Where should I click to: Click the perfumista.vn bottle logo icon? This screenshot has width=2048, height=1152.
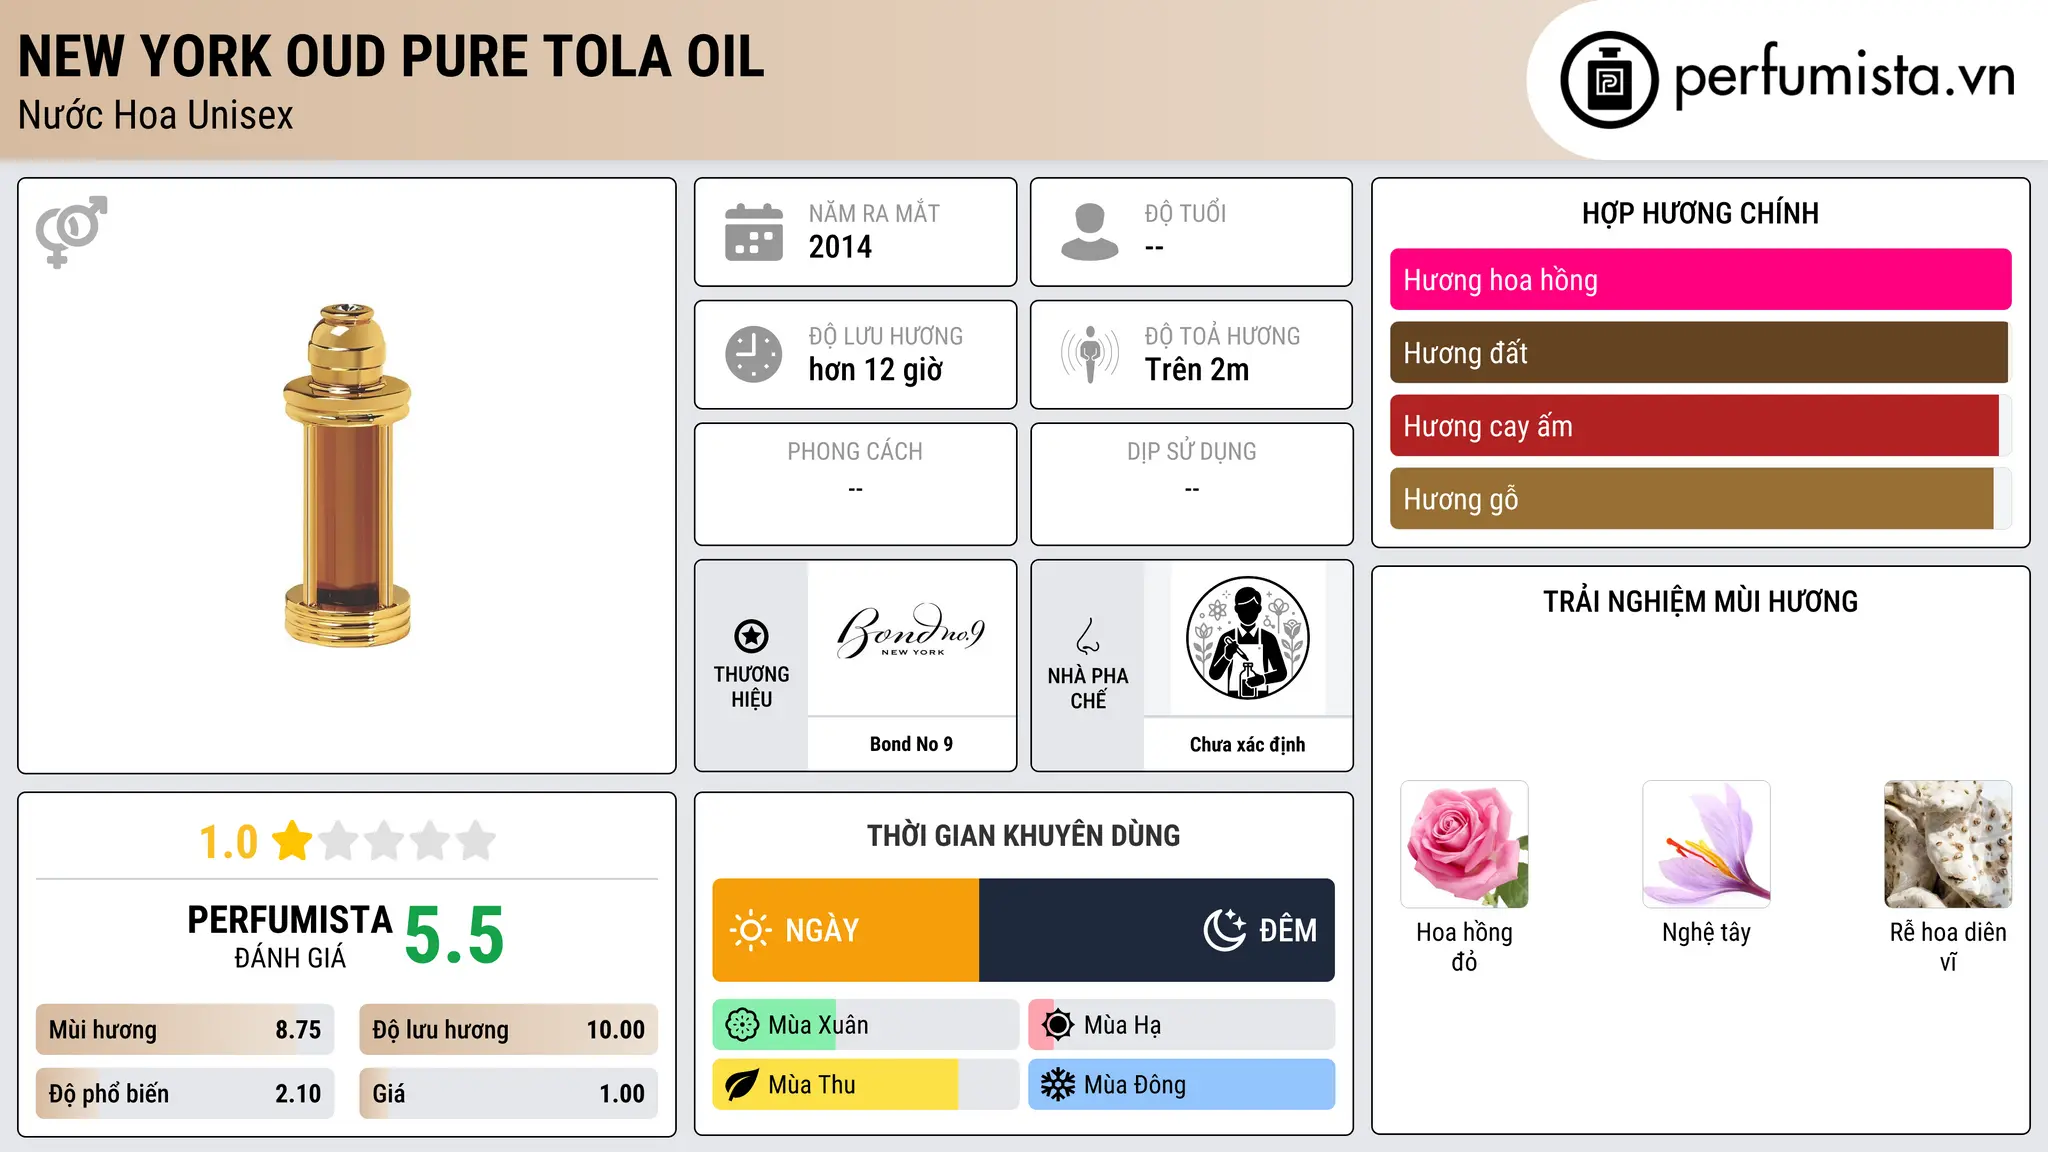coord(1609,80)
